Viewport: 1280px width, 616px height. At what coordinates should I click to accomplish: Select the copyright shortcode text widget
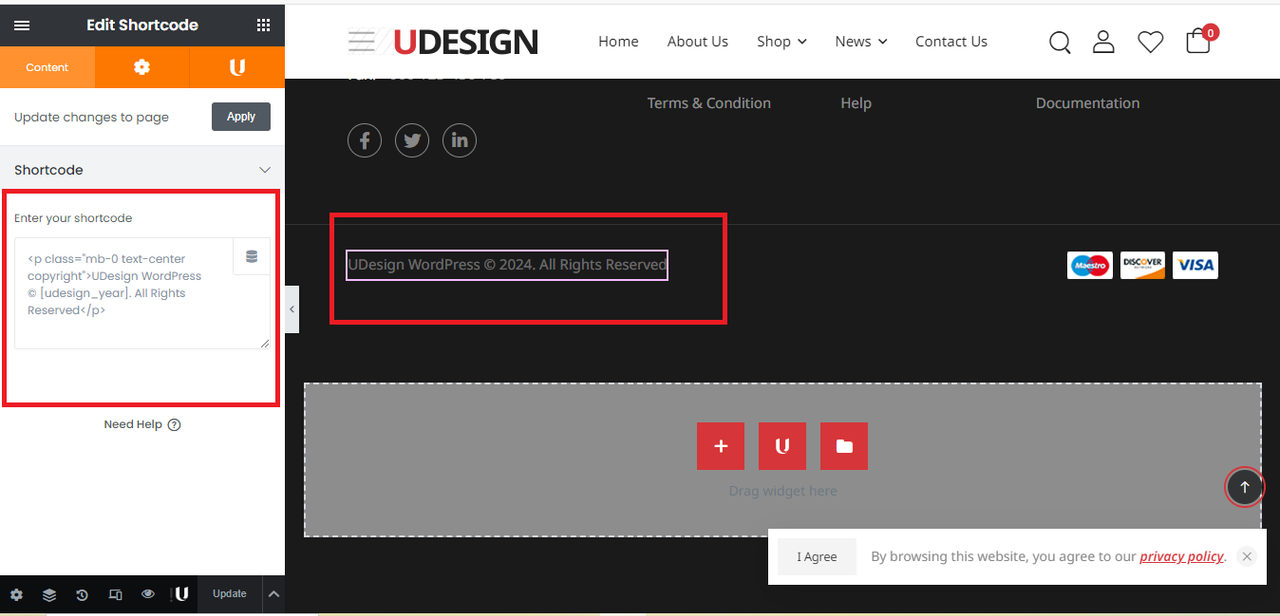coord(507,265)
